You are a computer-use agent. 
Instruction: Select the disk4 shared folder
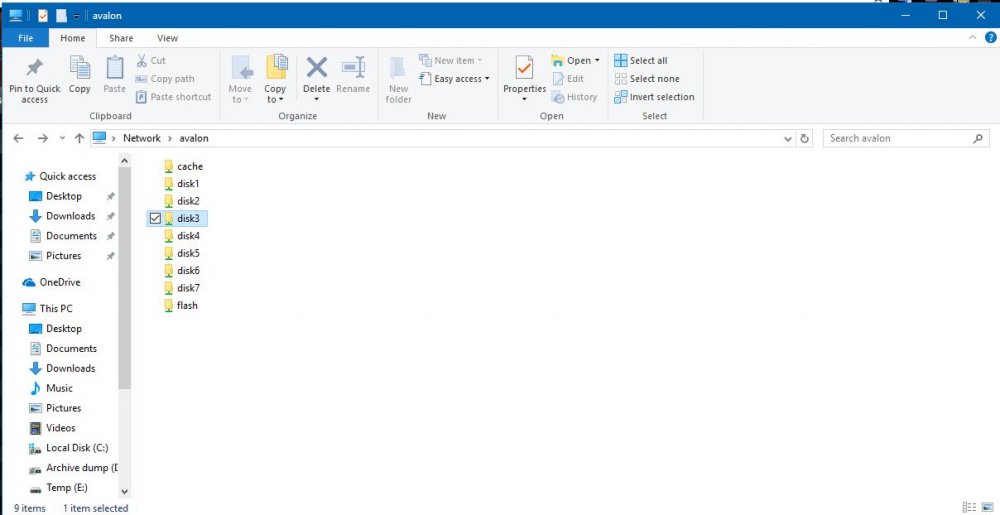point(181,236)
